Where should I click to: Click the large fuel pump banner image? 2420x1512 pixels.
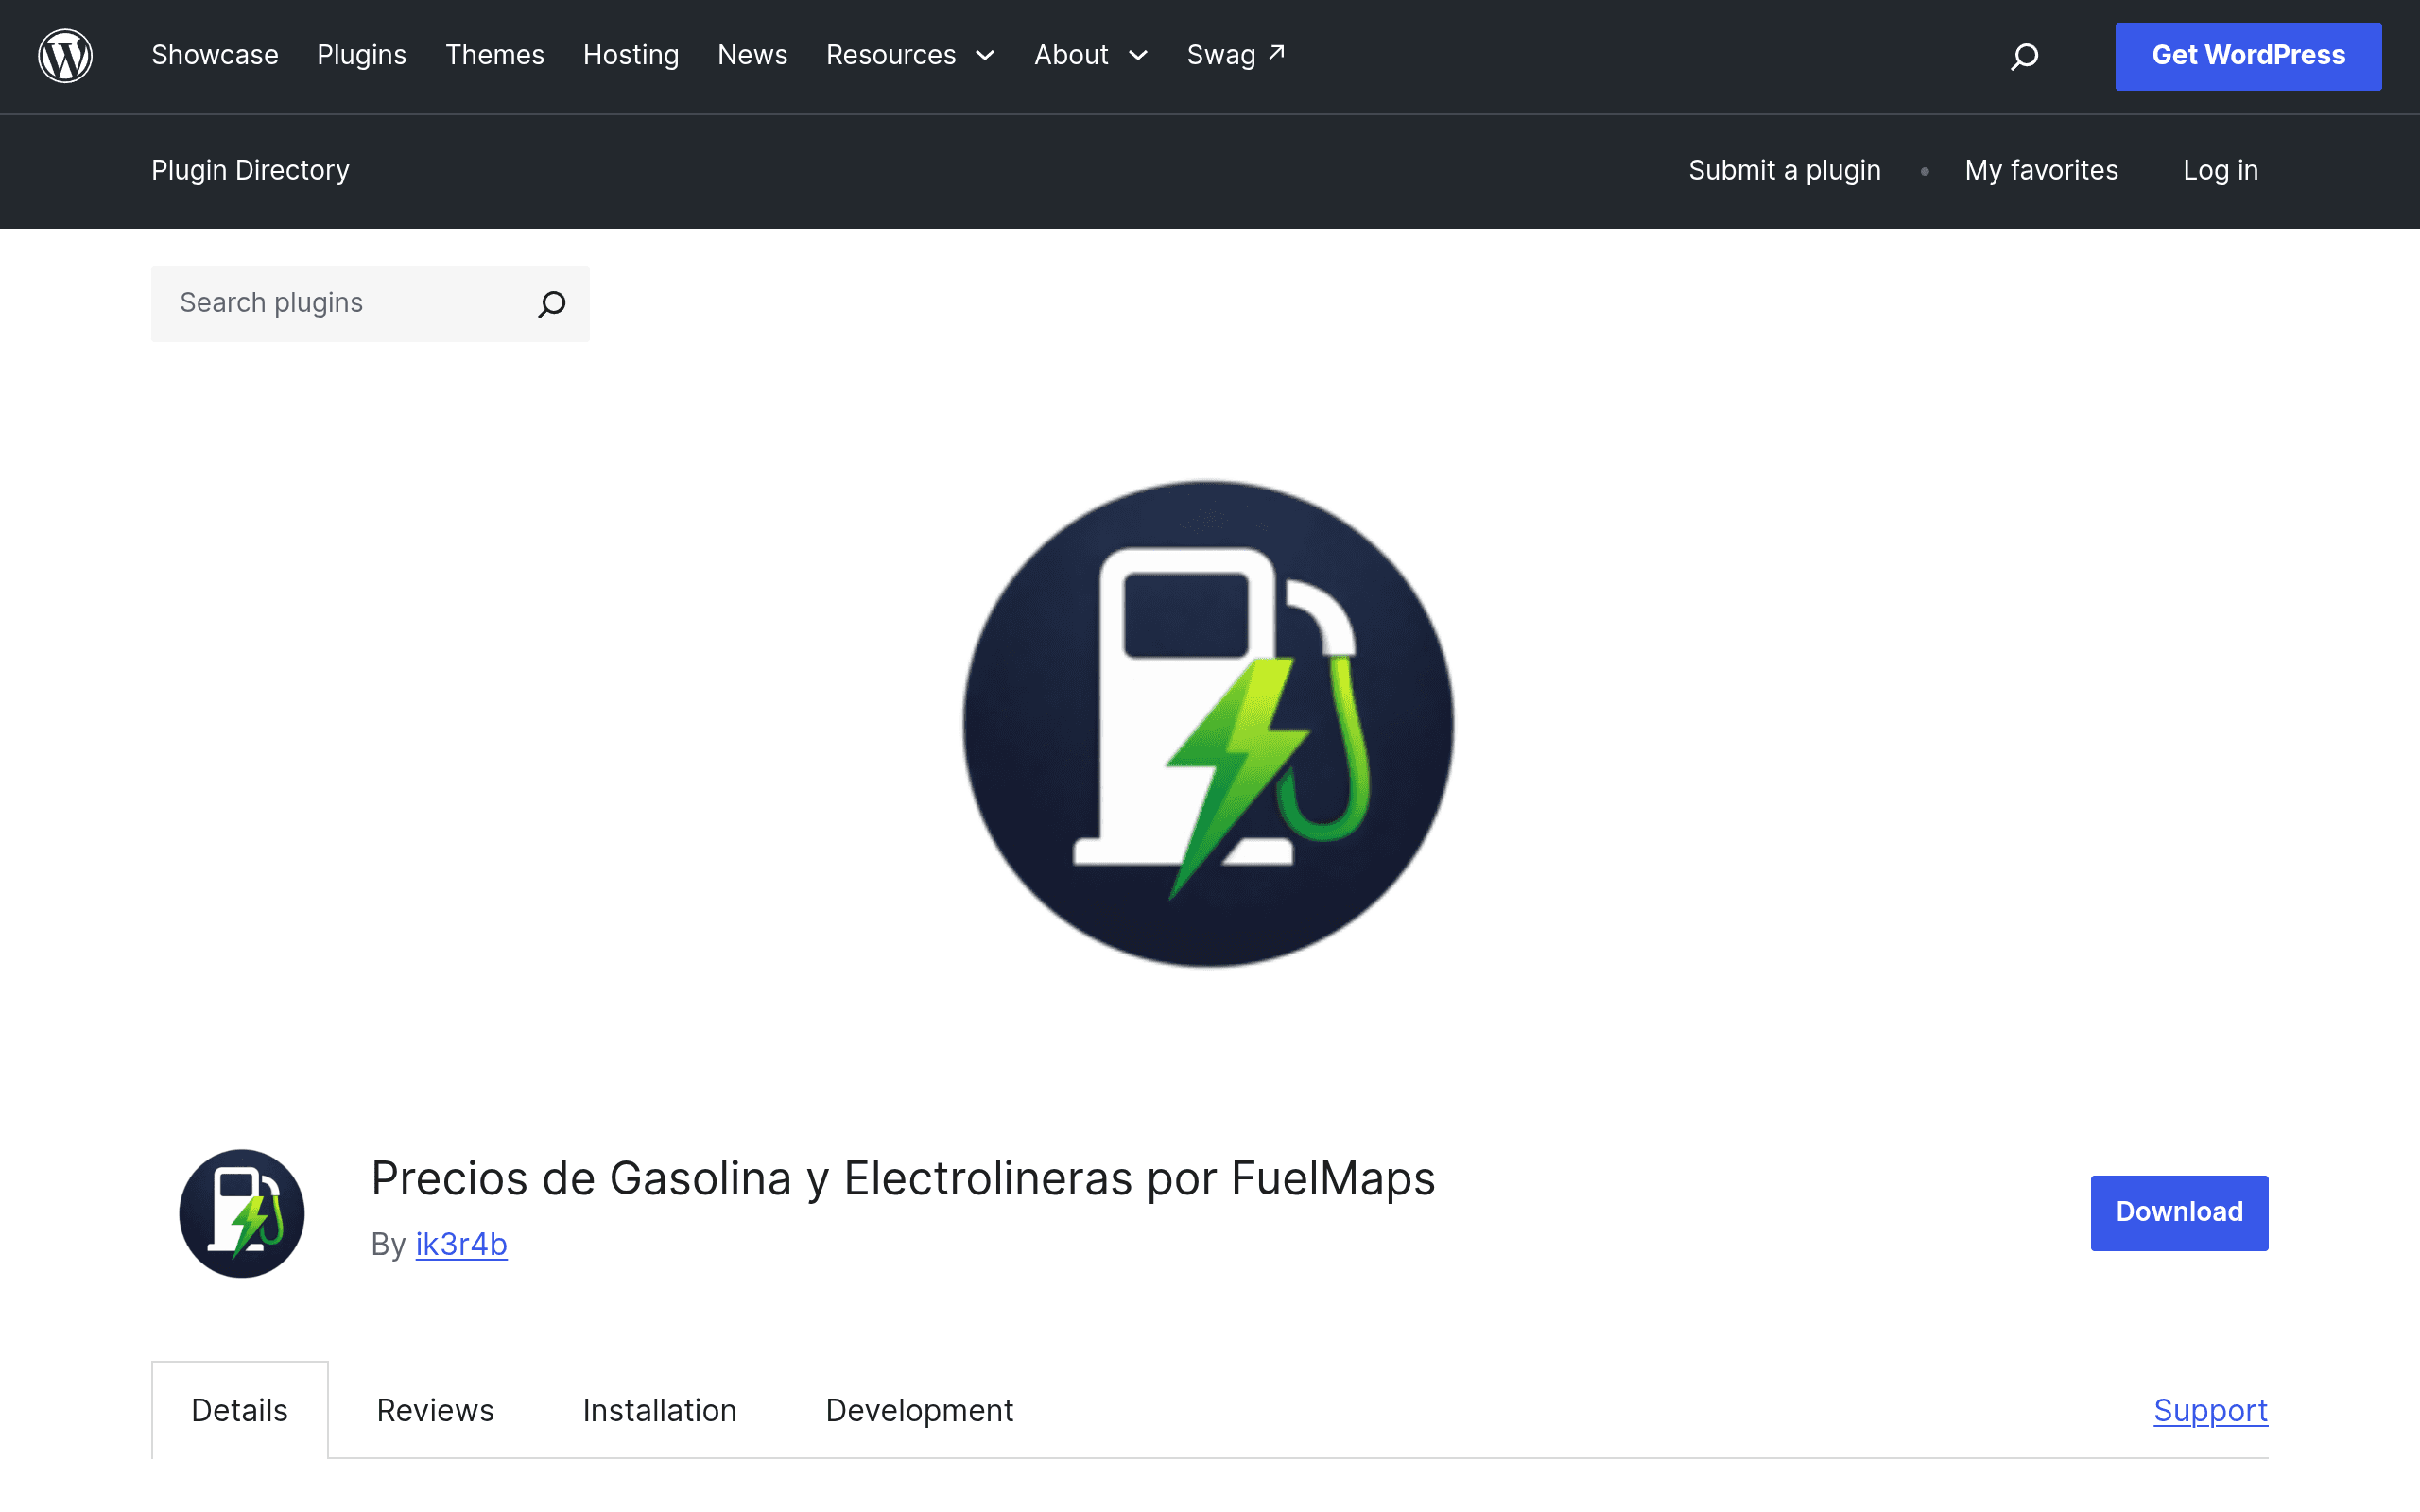coord(1208,724)
